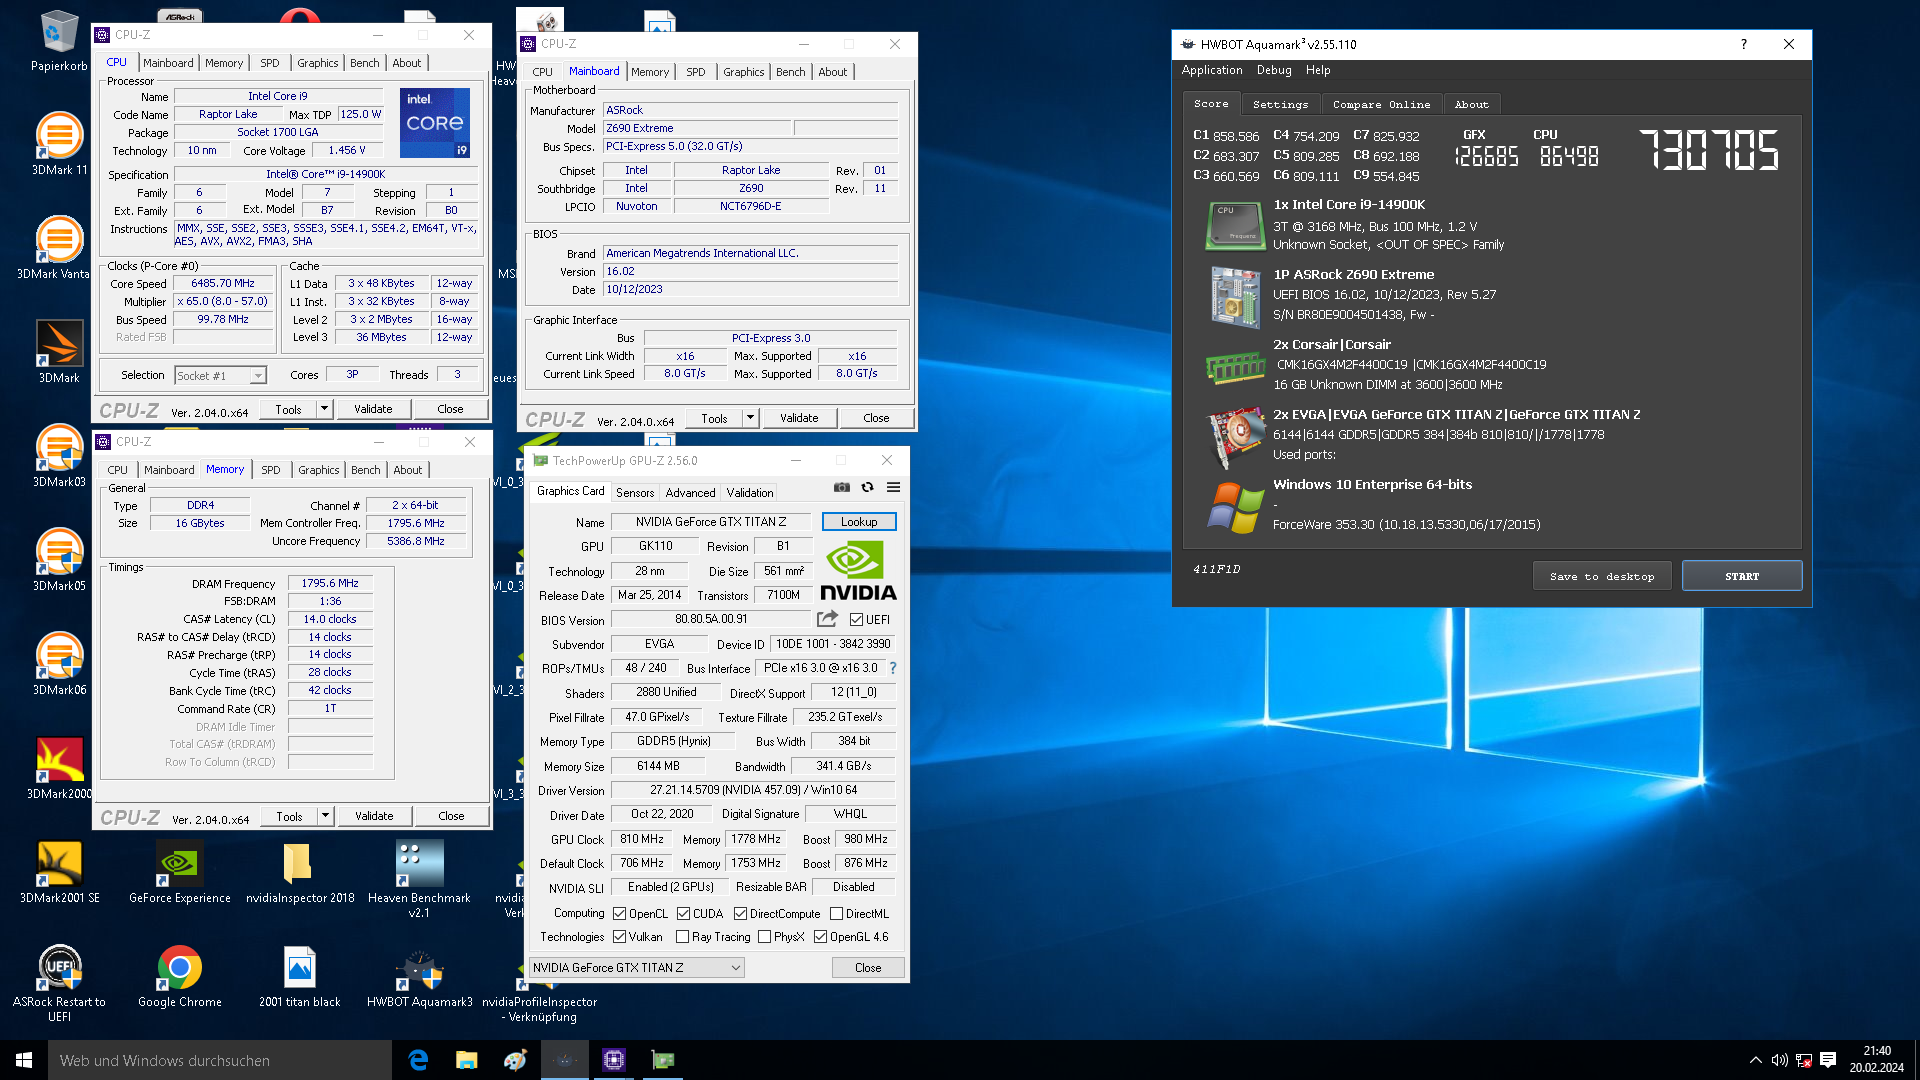Open Application menu in Aquamark

click(x=1211, y=70)
